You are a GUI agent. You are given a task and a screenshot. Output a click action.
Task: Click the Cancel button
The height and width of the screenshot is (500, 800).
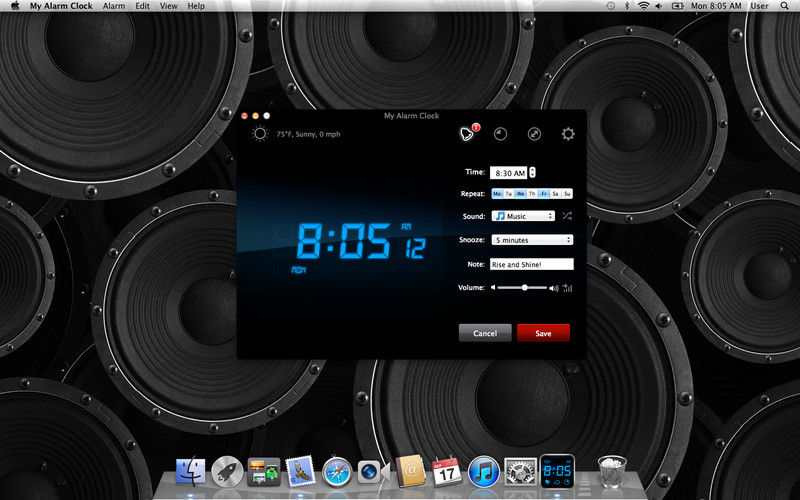(485, 333)
